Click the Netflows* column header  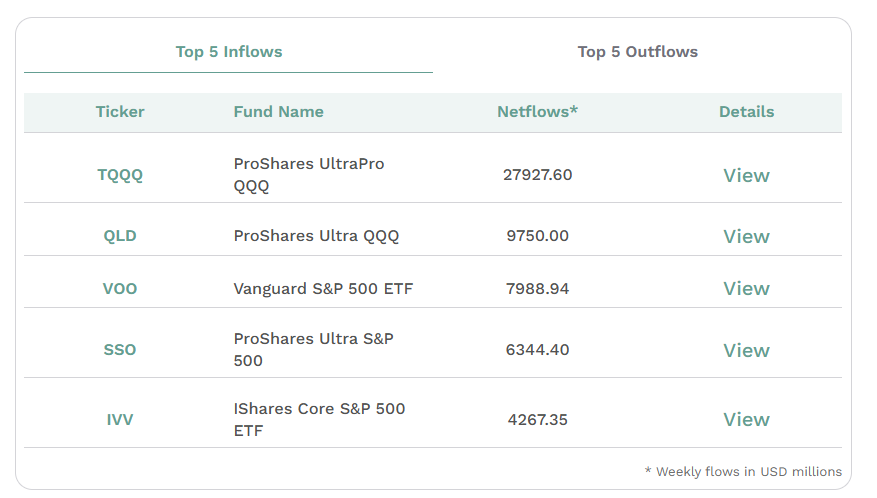pyautogui.click(x=537, y=112)
